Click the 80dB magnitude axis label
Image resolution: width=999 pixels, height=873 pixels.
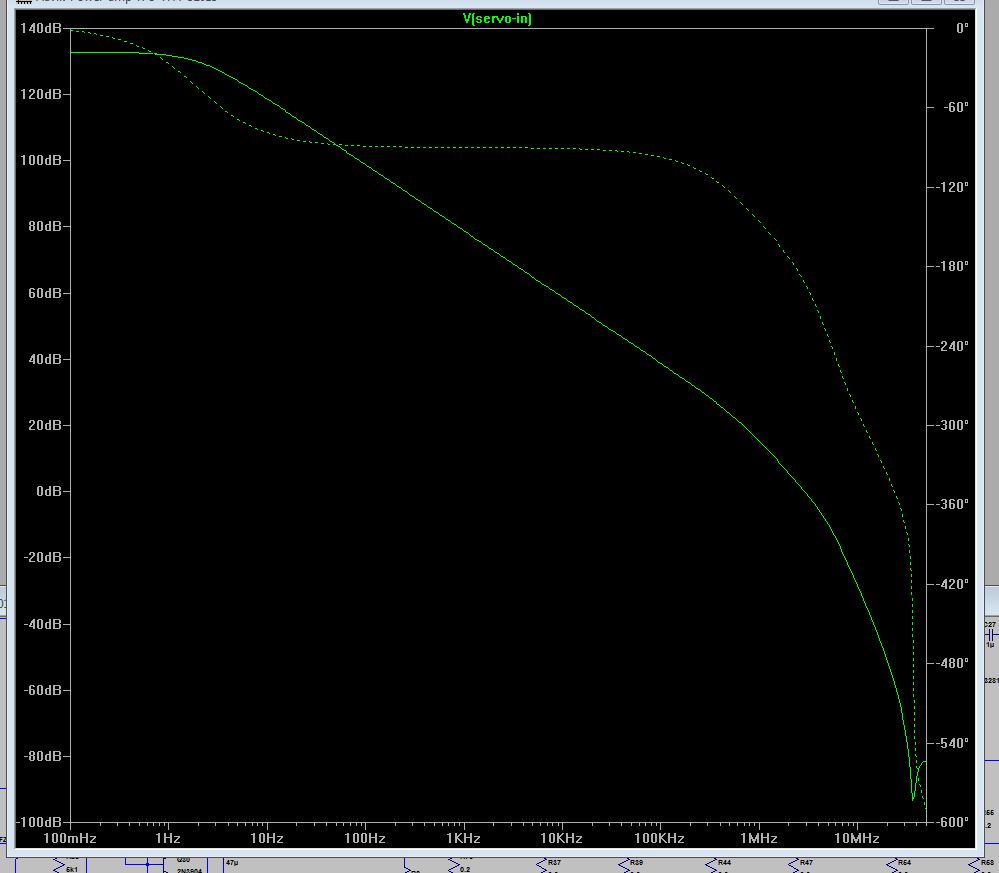point(45,226)
